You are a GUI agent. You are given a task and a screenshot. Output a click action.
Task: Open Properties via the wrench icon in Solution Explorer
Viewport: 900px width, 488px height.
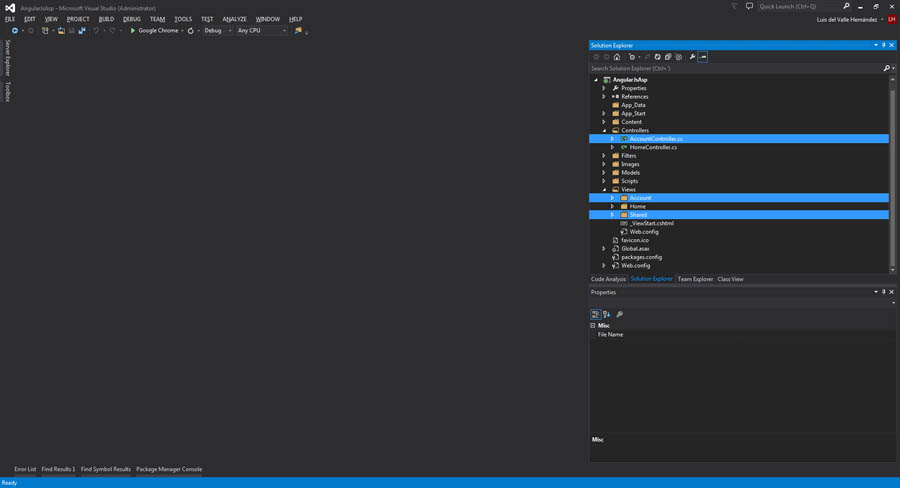pos(692,57)
